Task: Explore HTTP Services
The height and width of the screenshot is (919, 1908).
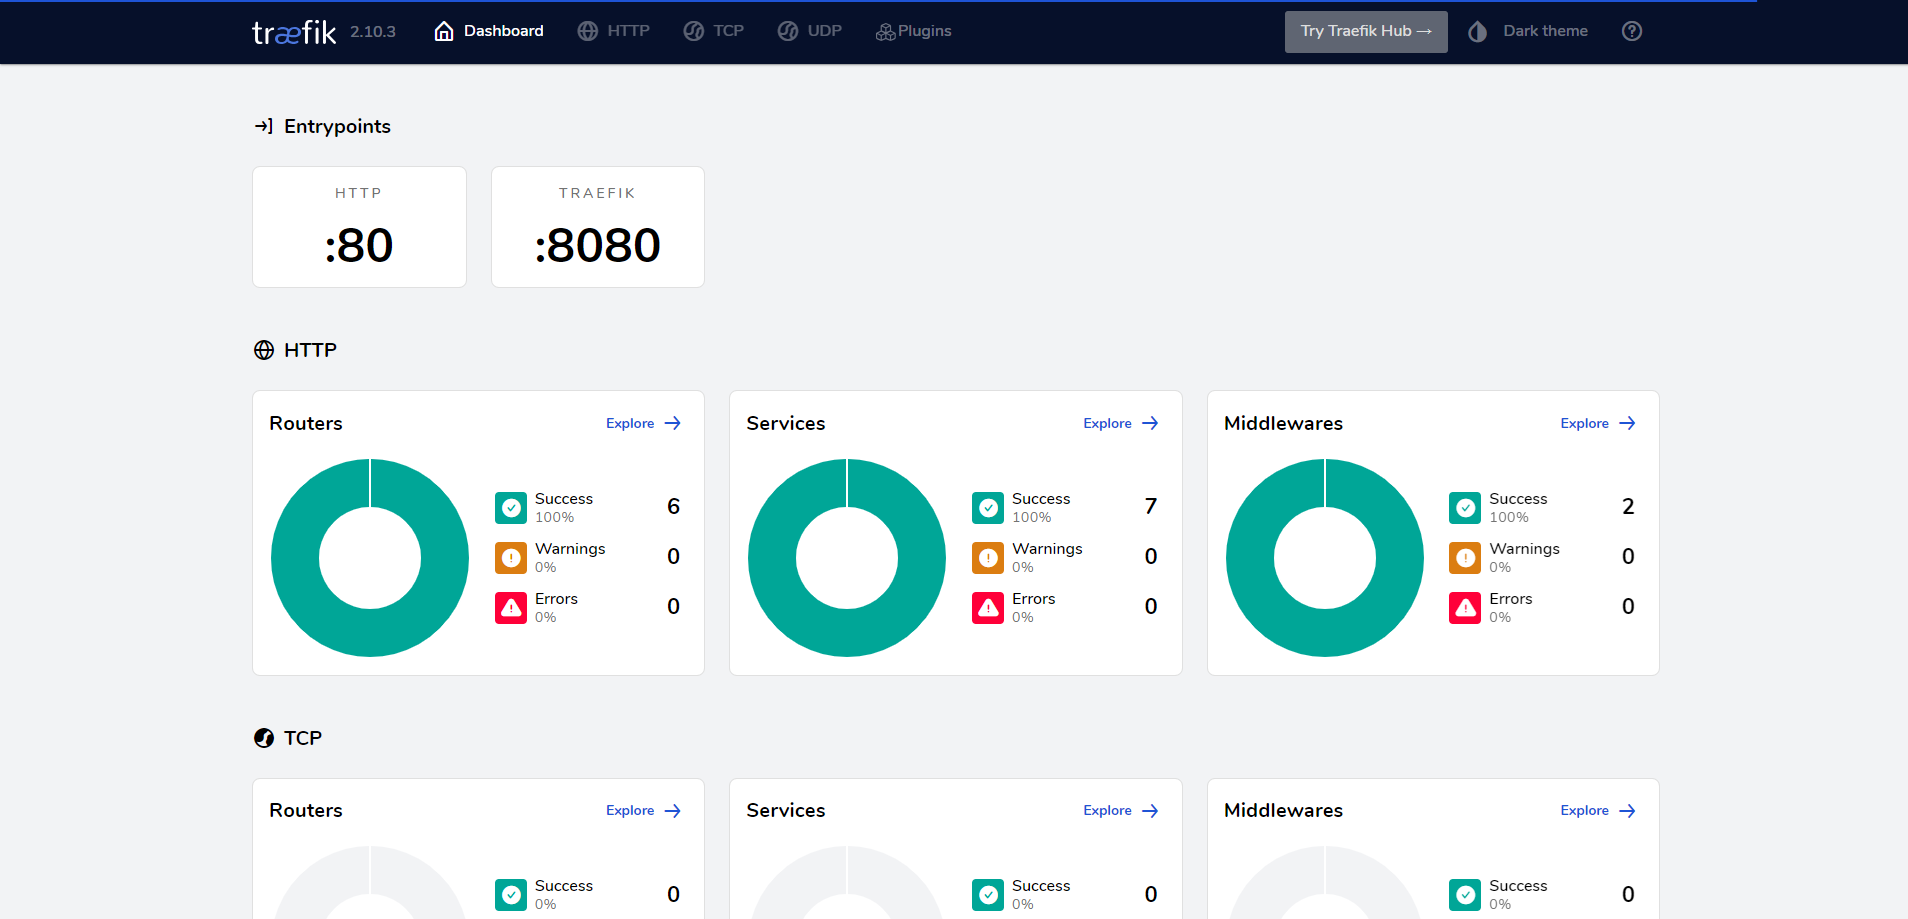Action: point(1120,423)
